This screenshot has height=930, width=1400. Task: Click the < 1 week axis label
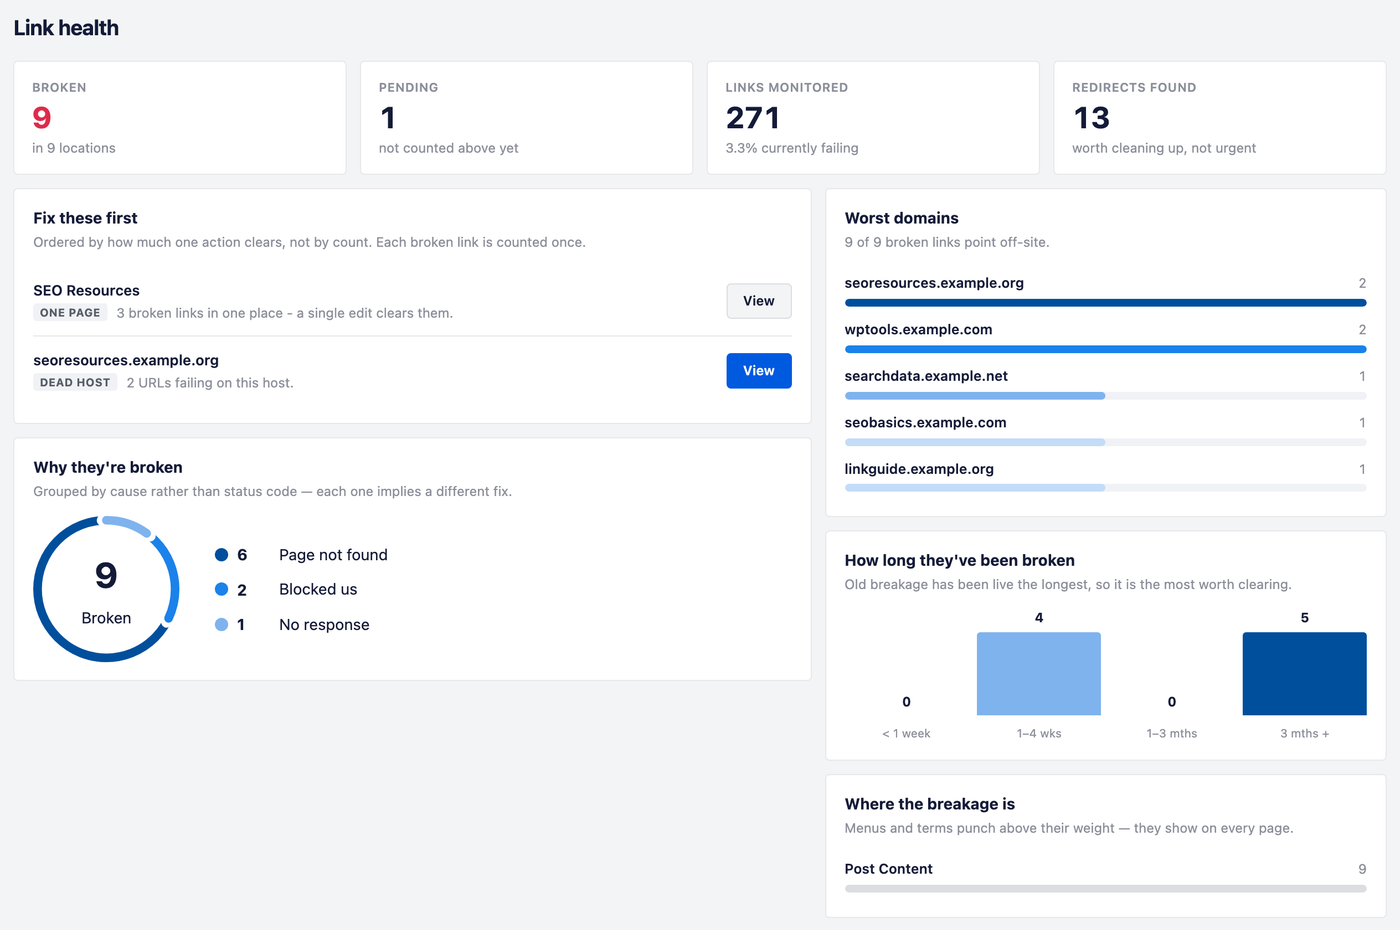(906, 734)
